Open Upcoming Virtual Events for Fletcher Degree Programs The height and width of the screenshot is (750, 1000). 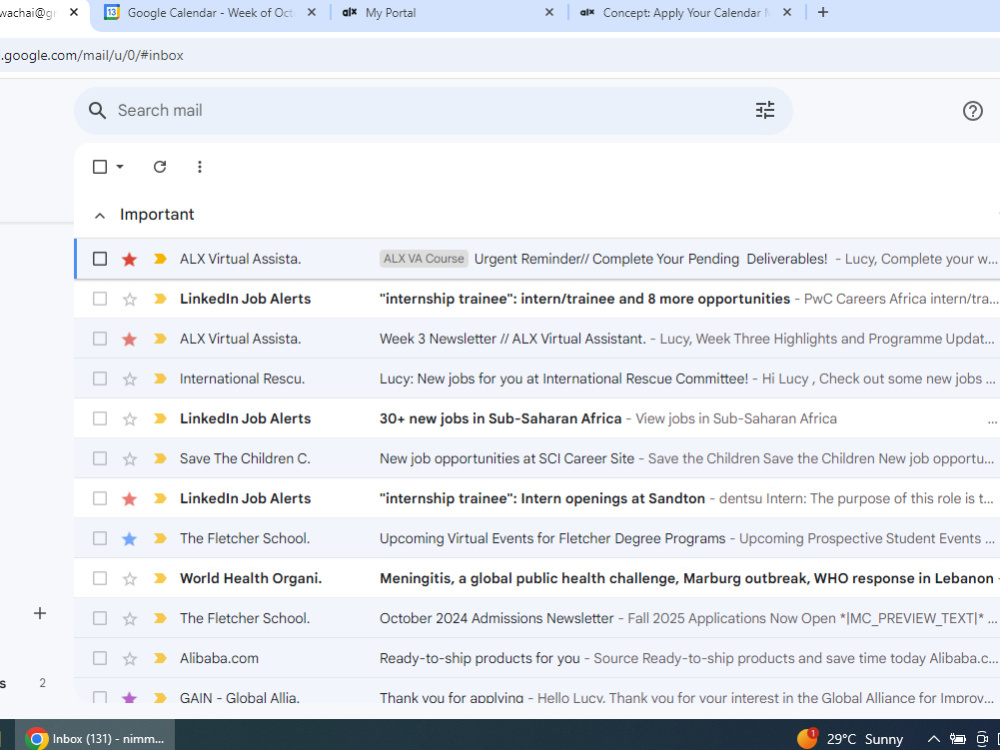(537, 539)
